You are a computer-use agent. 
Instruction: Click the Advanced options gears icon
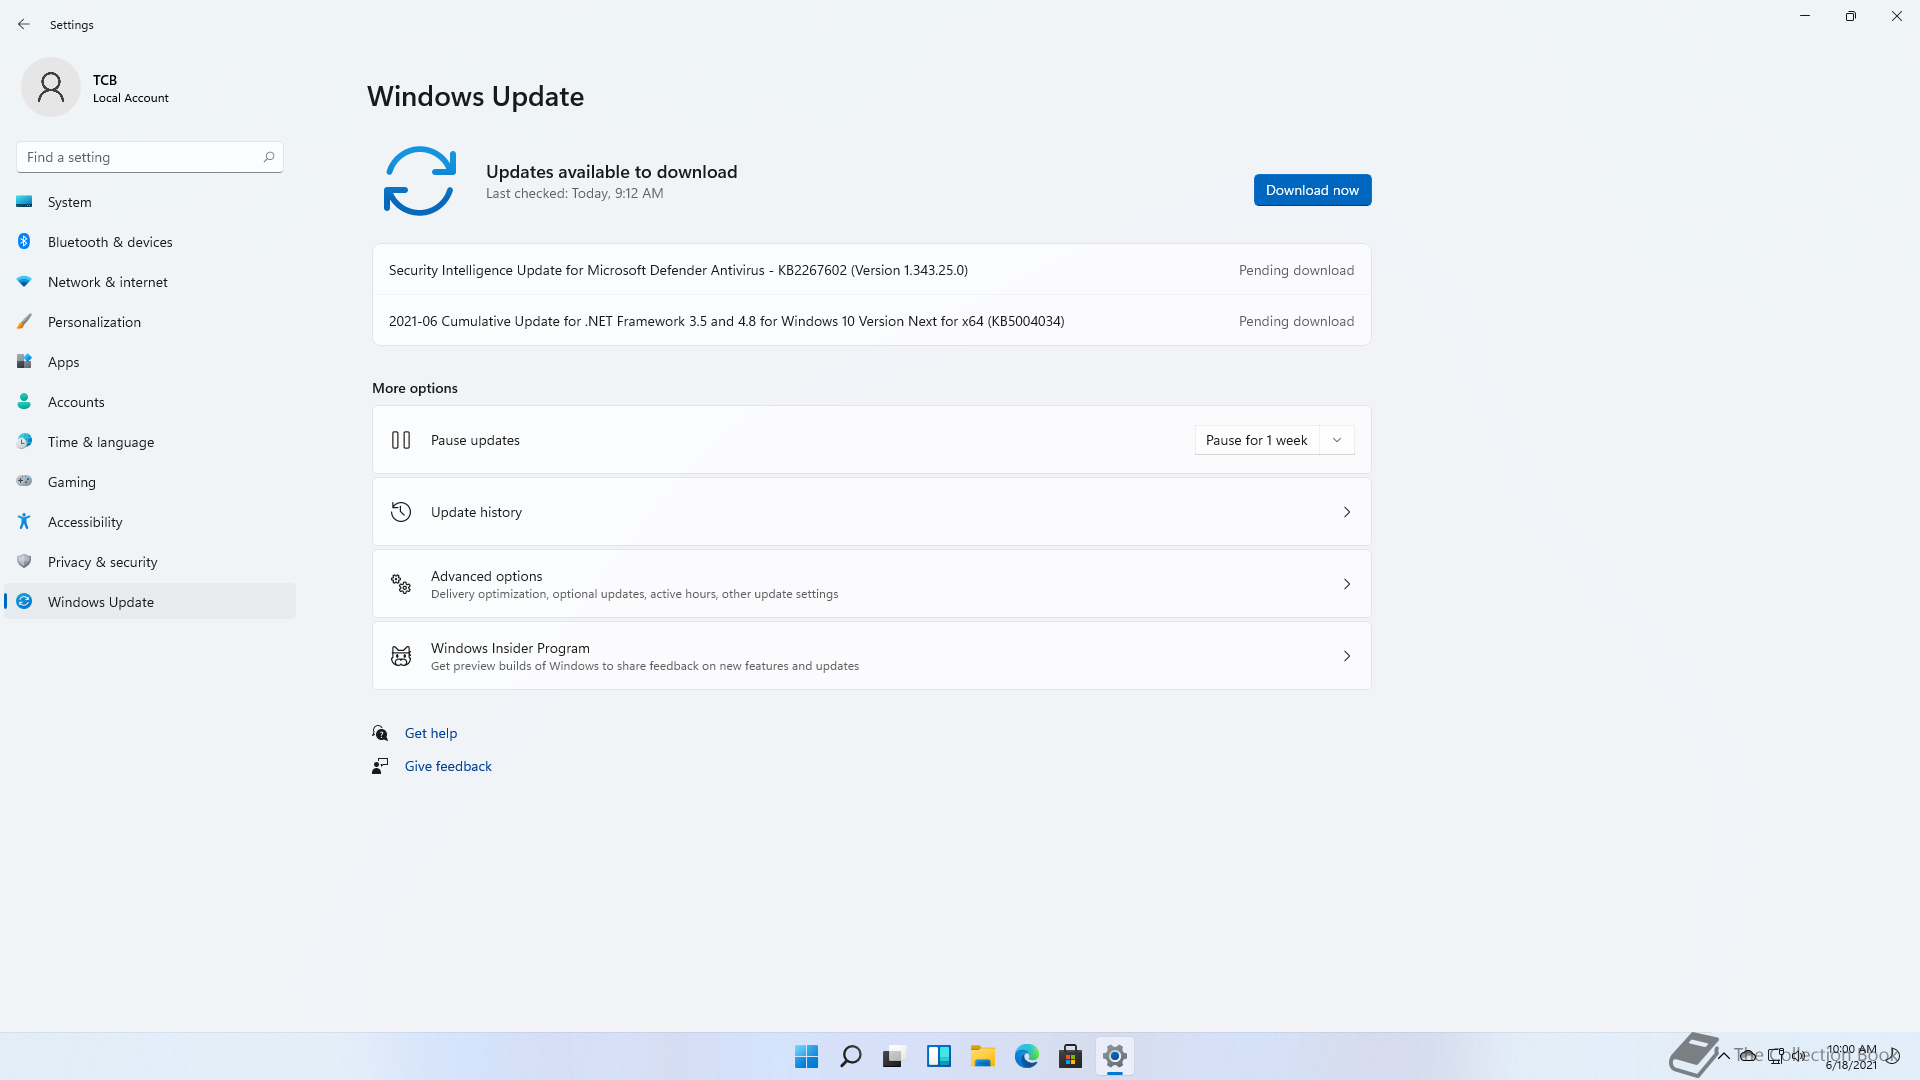401,584
